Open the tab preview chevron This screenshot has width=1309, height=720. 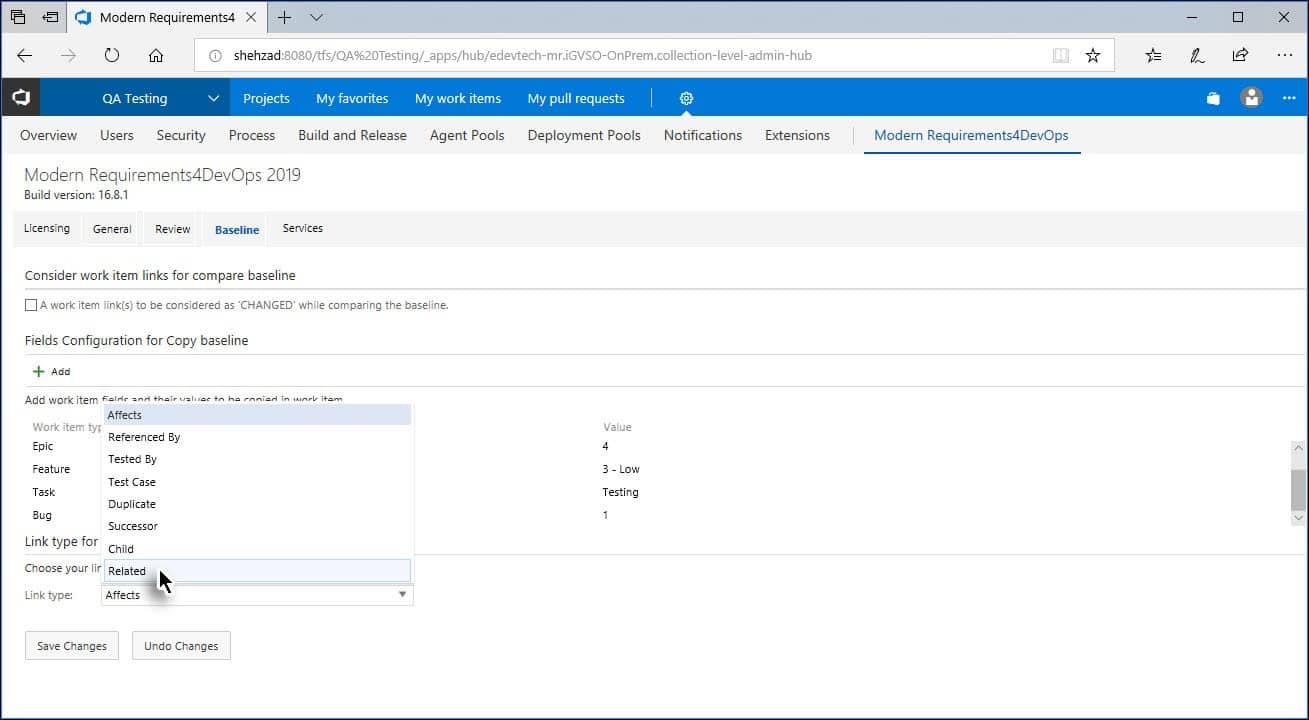tap(316, 17)
